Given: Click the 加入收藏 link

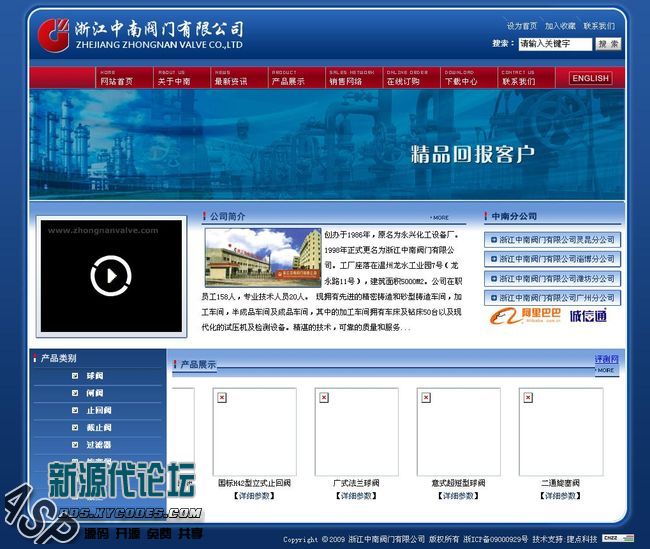Looking at the screenshot, I should [x=560, y=26].
